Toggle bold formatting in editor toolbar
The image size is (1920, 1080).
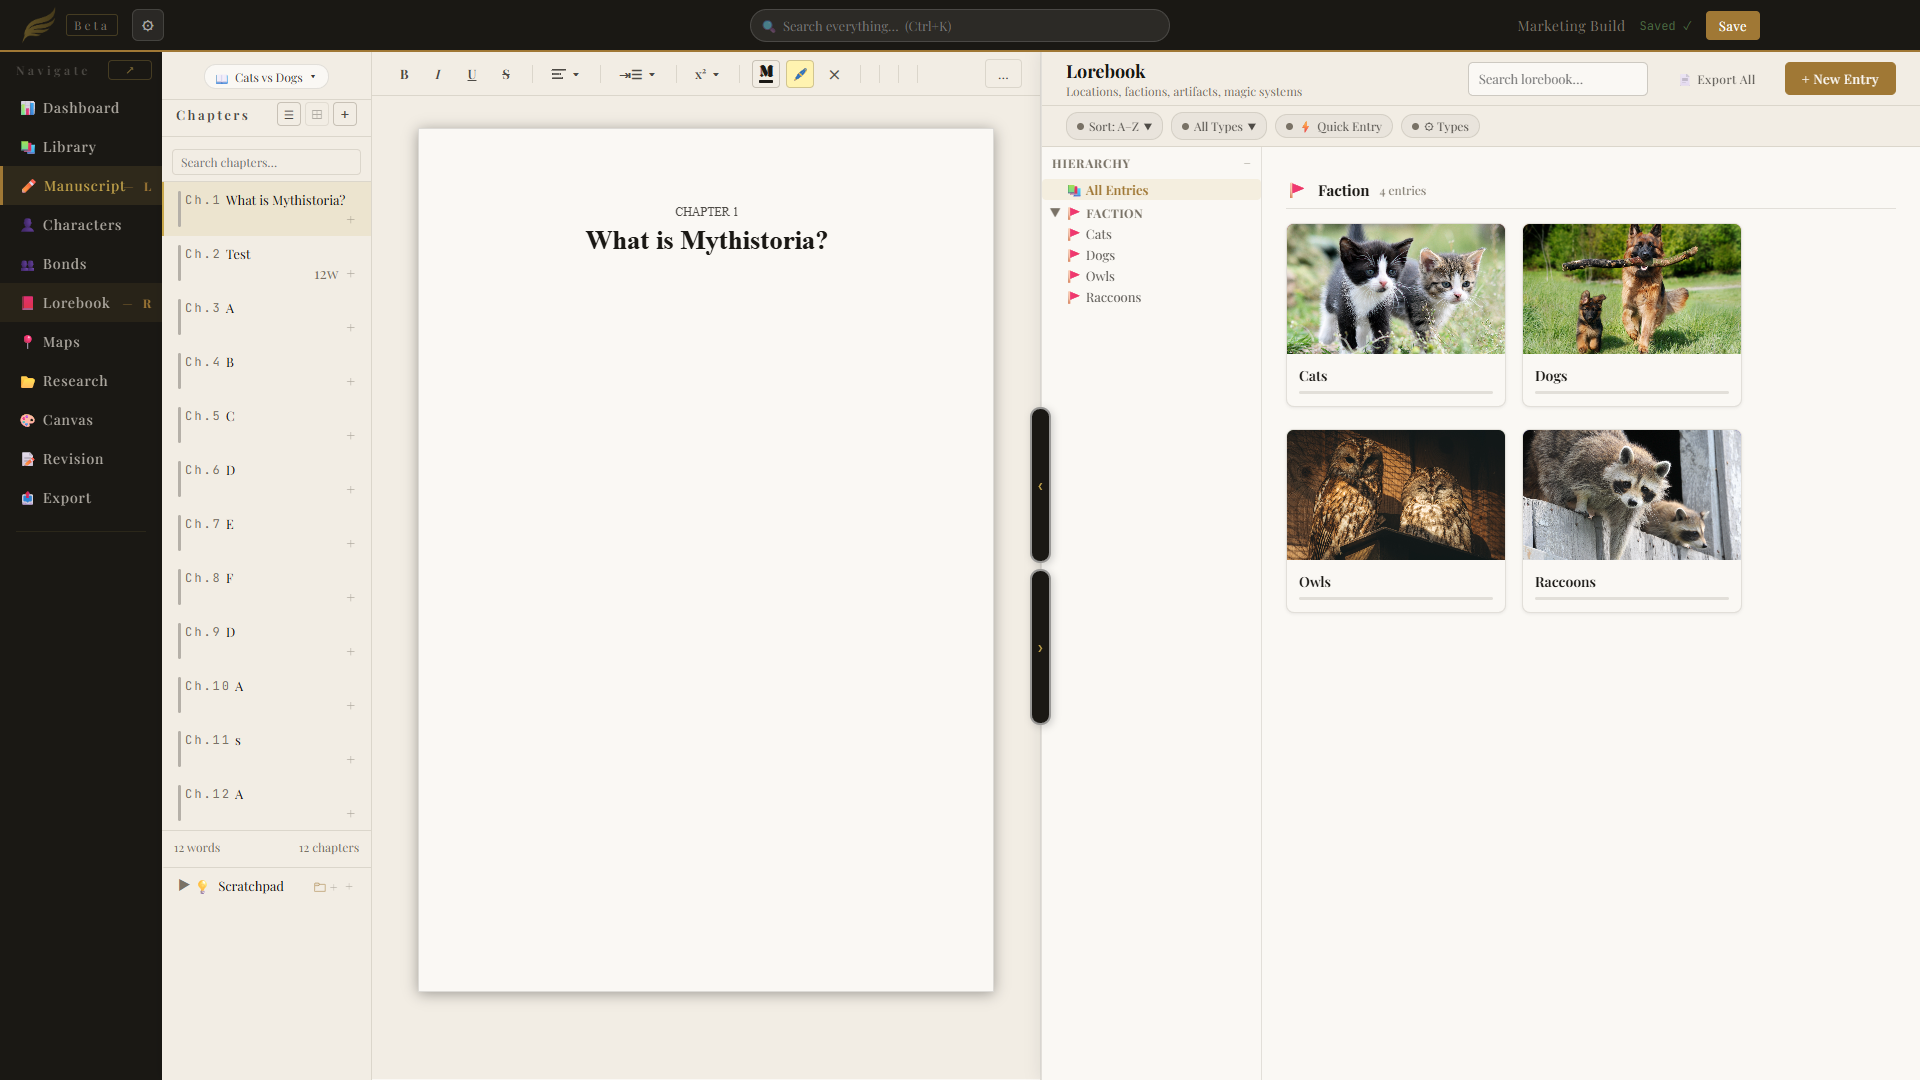[404, 75]
